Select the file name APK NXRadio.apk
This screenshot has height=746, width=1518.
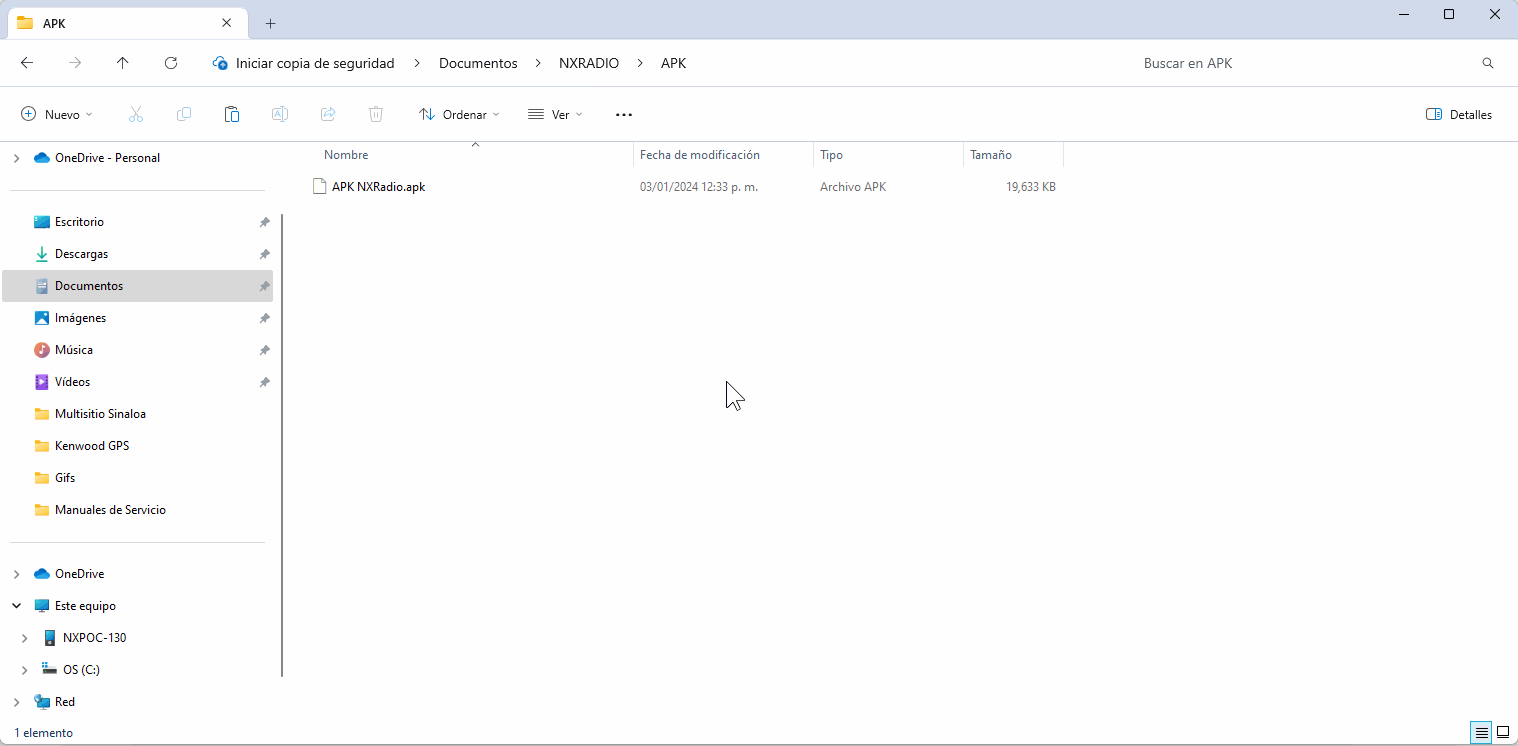click(379, 187)
